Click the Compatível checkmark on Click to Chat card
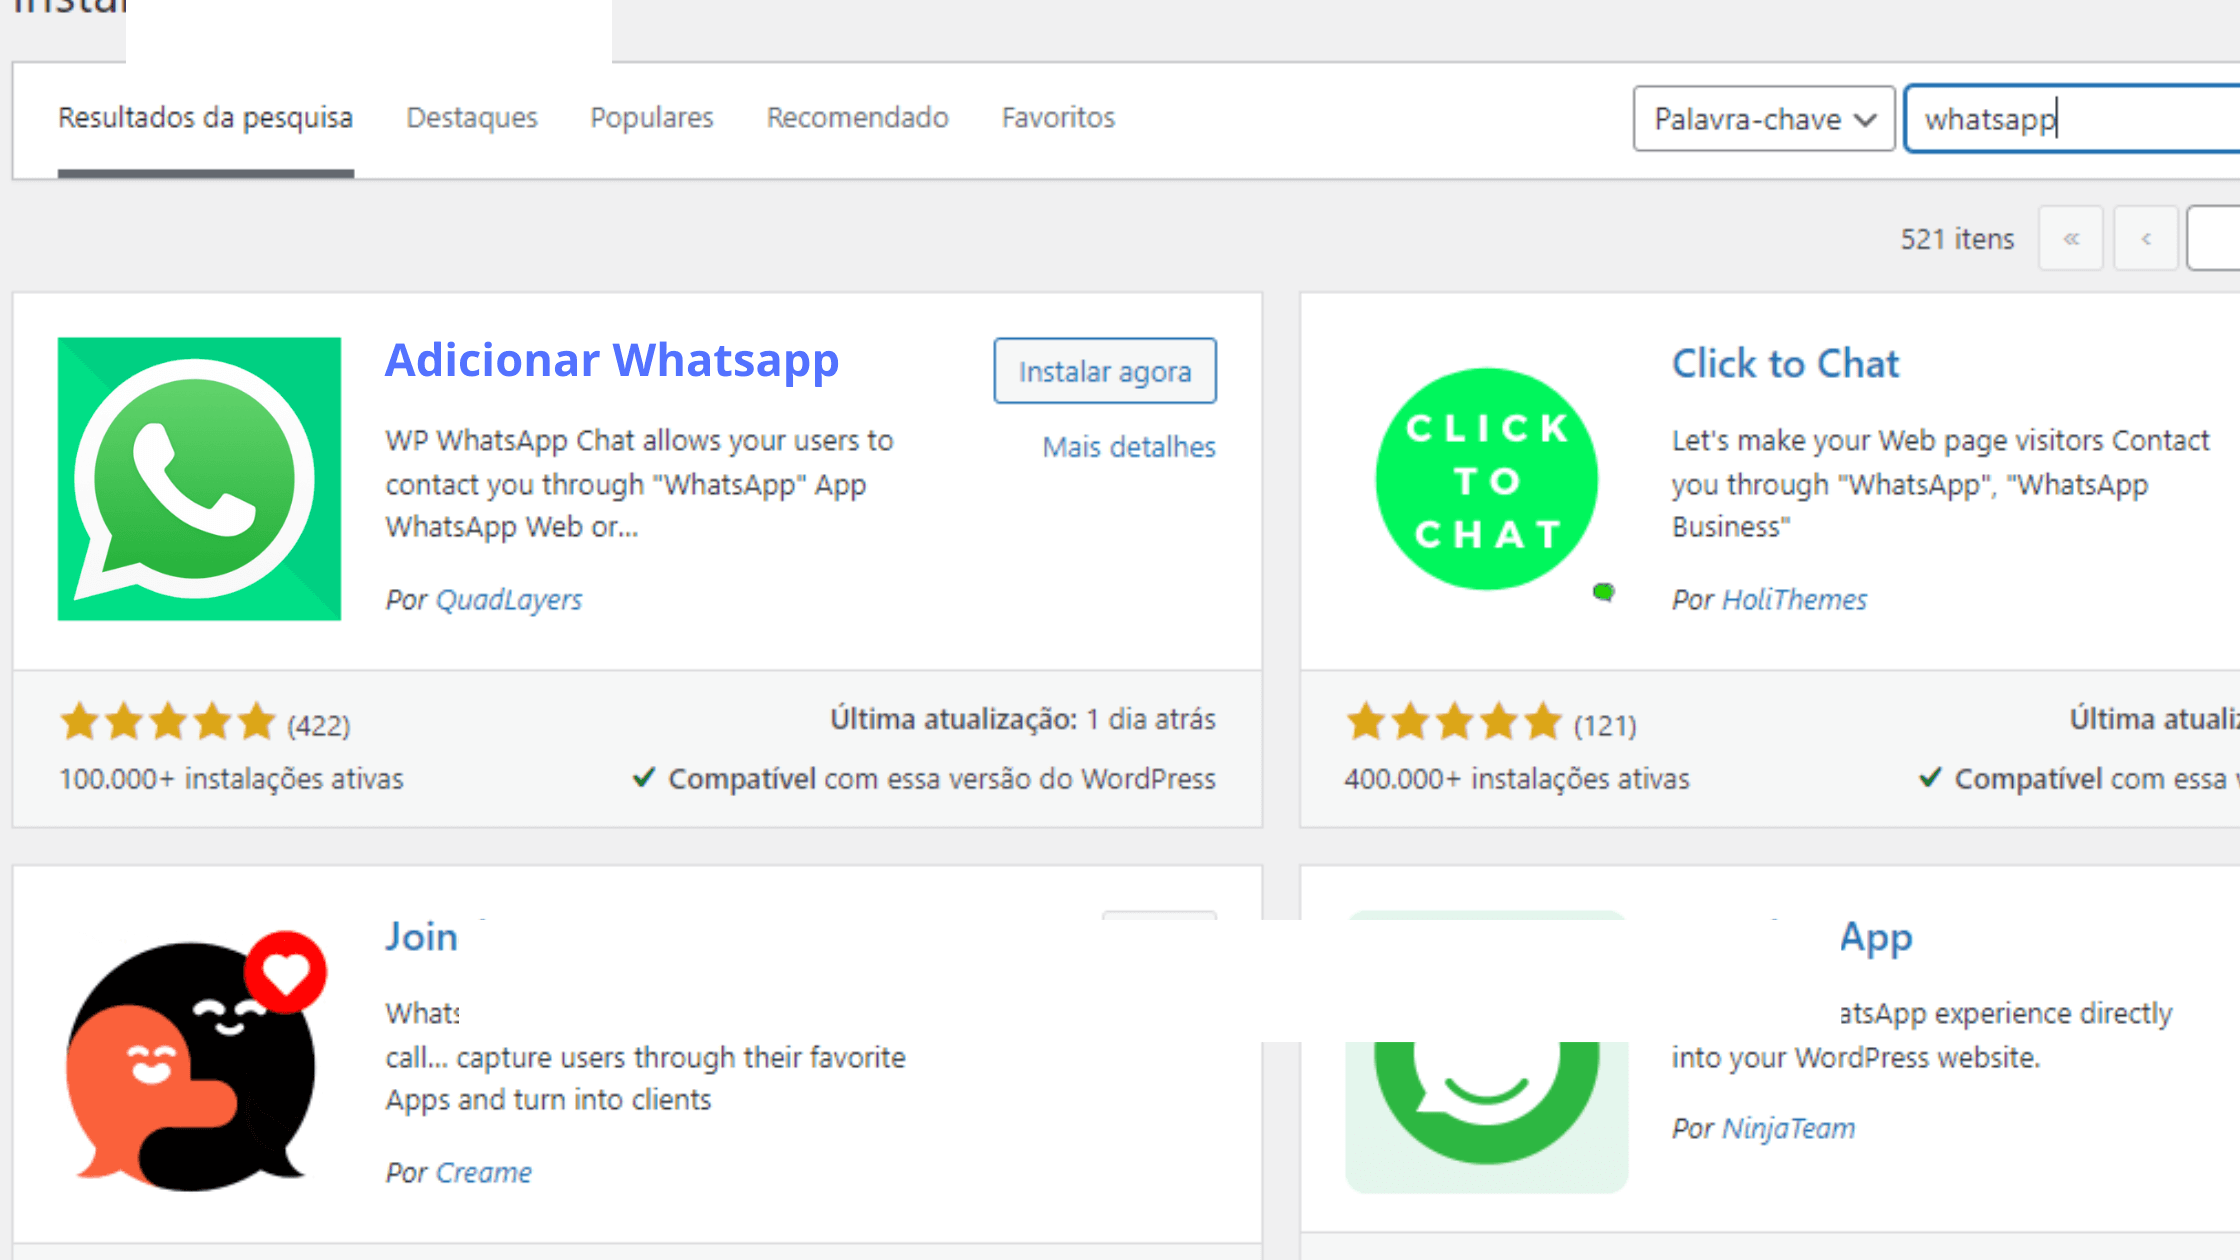The width and height of the screenshot is (2240, 1260). [x=1931, y=777]
